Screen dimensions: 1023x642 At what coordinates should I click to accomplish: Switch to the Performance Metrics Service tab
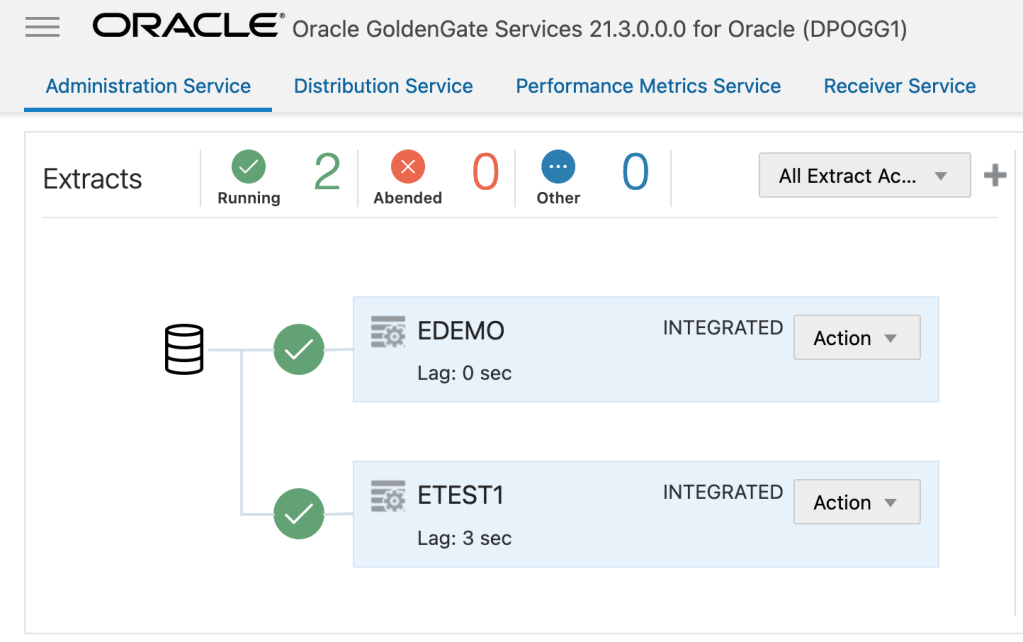(648, 86)
